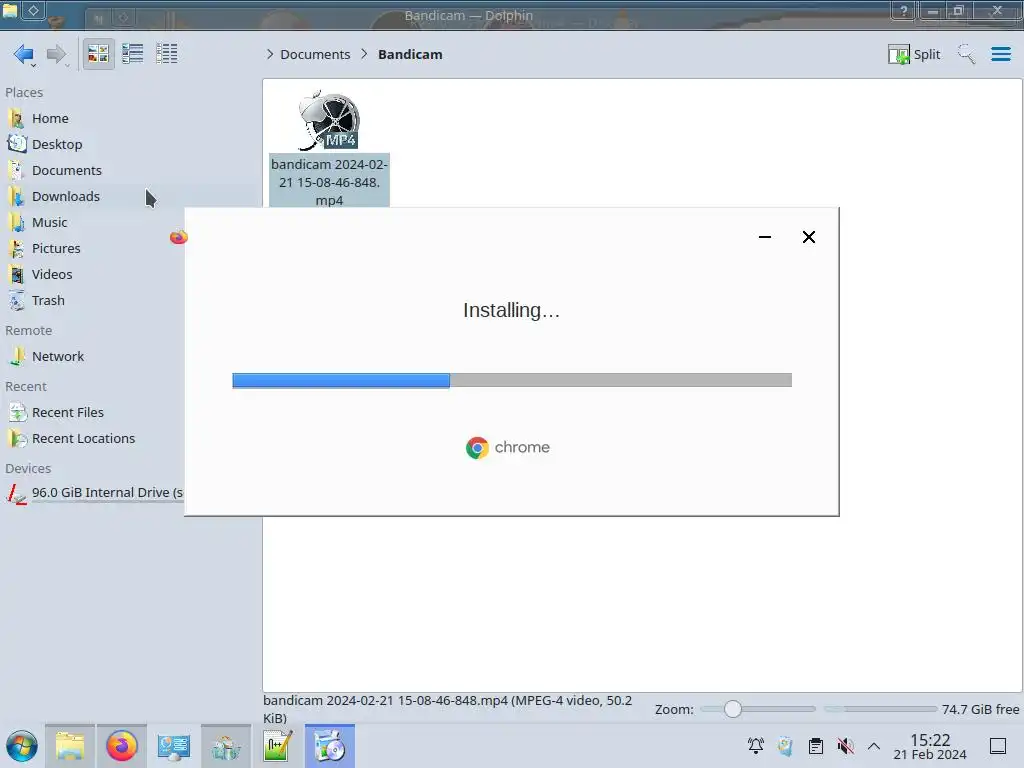This screenshot has width=1024, height=768.
Task: Toggle keep-above diamond in Dolphin title bar
Action: tap(33, 10)
